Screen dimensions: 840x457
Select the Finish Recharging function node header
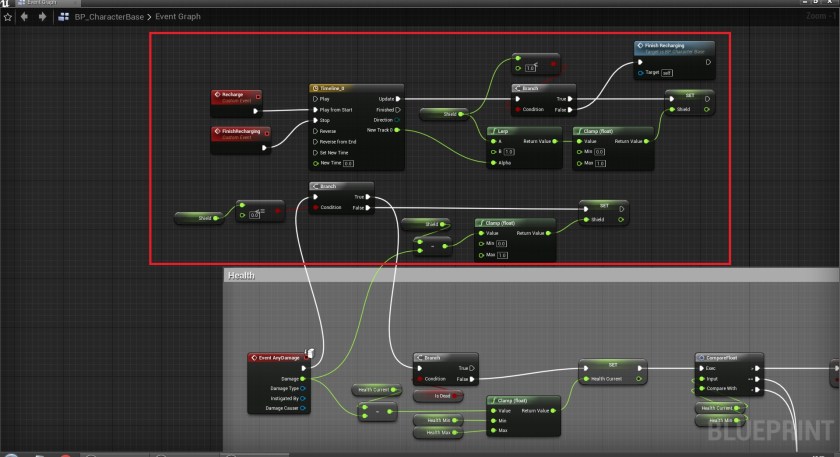[671, 47]
